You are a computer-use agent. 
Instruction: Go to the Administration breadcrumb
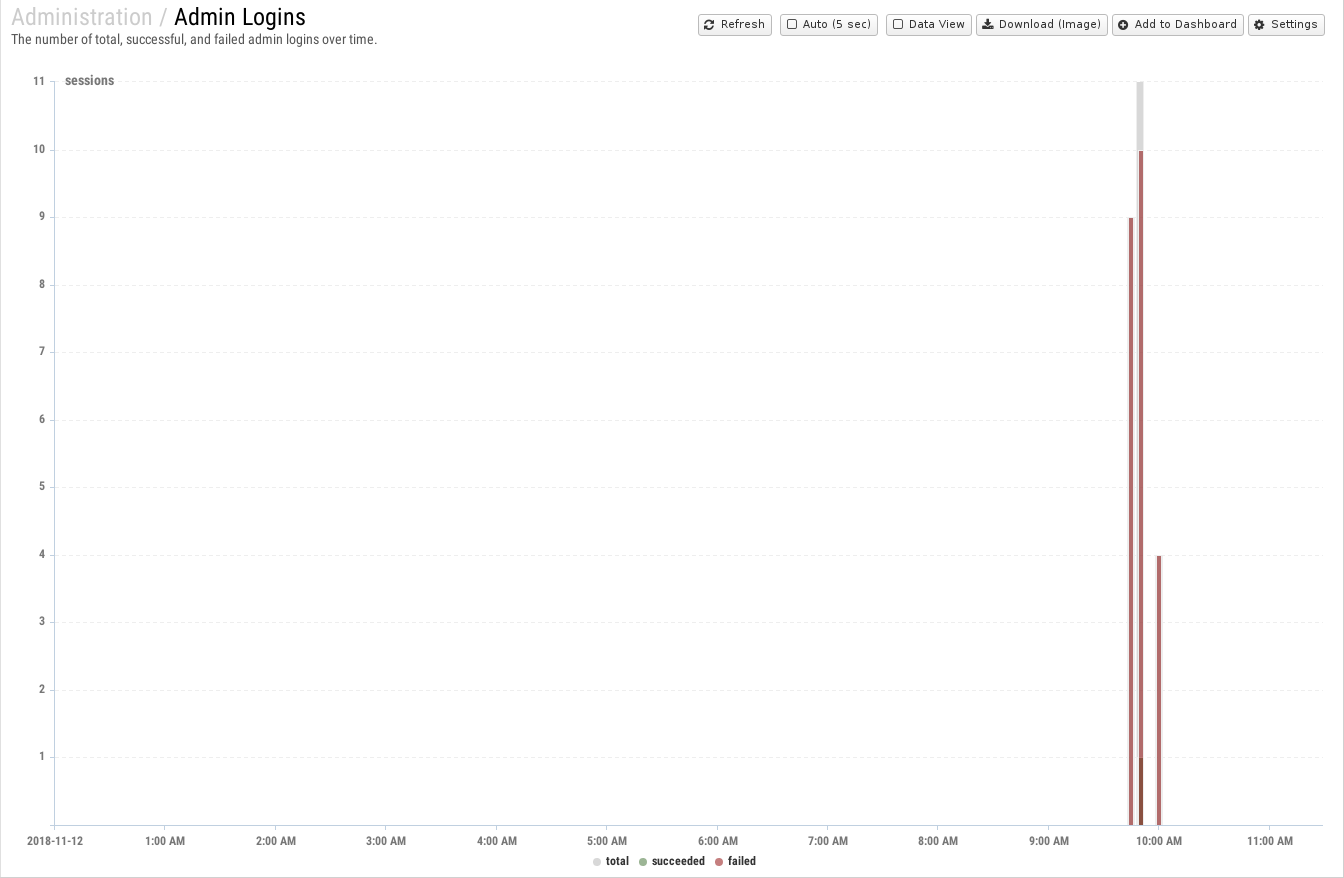(x=82, y=17)
